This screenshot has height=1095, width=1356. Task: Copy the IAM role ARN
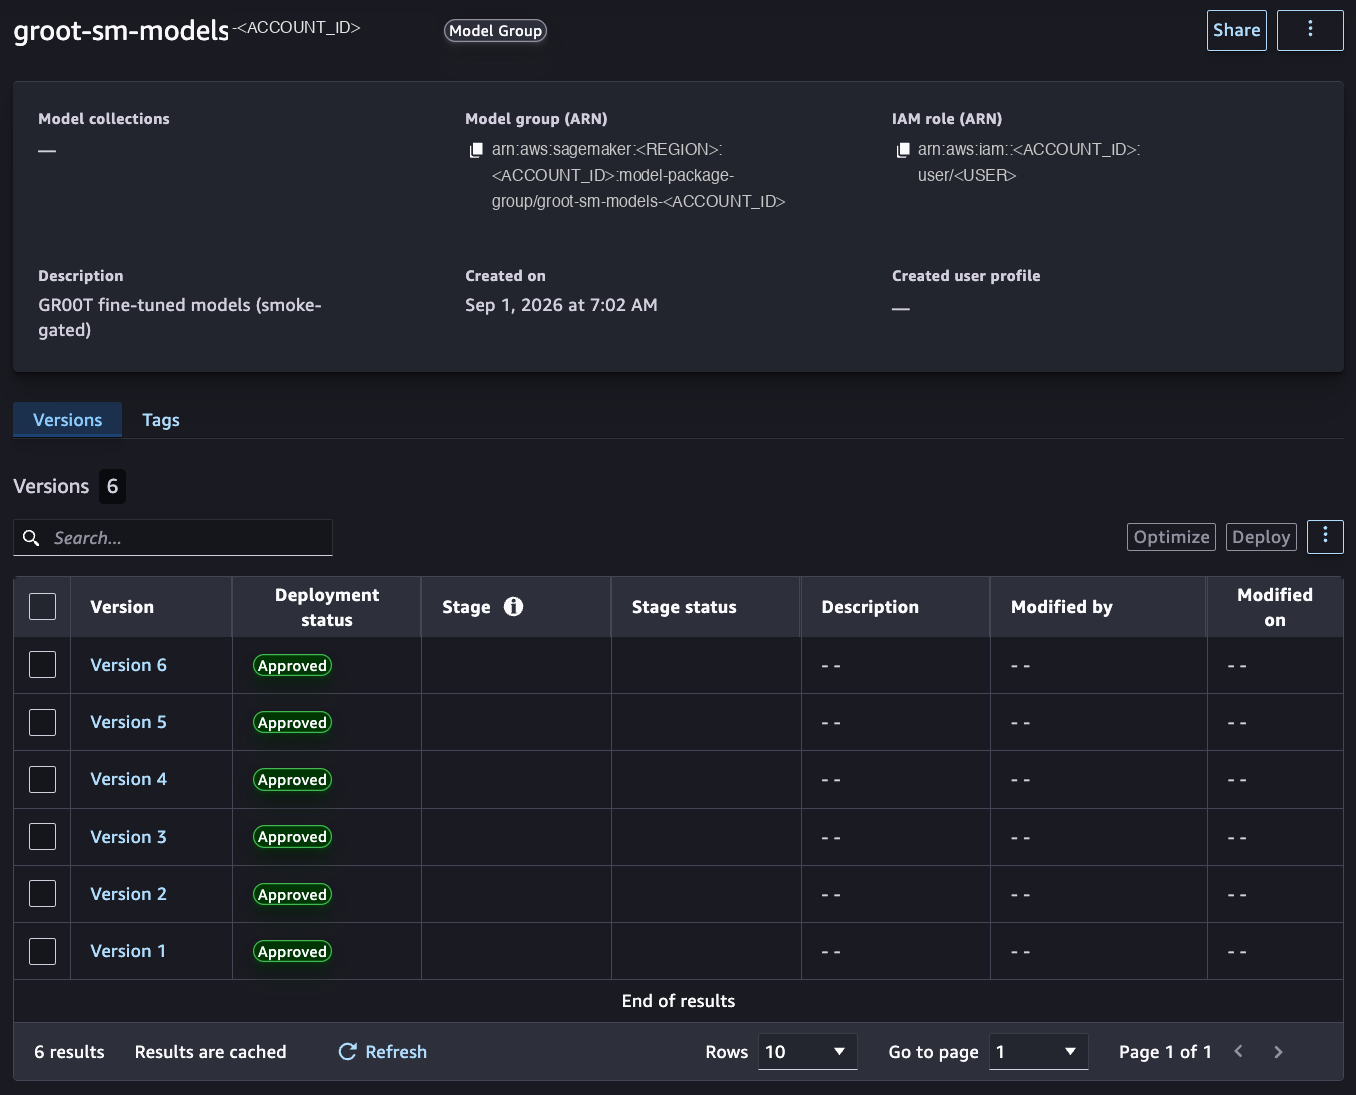(903, 150)
